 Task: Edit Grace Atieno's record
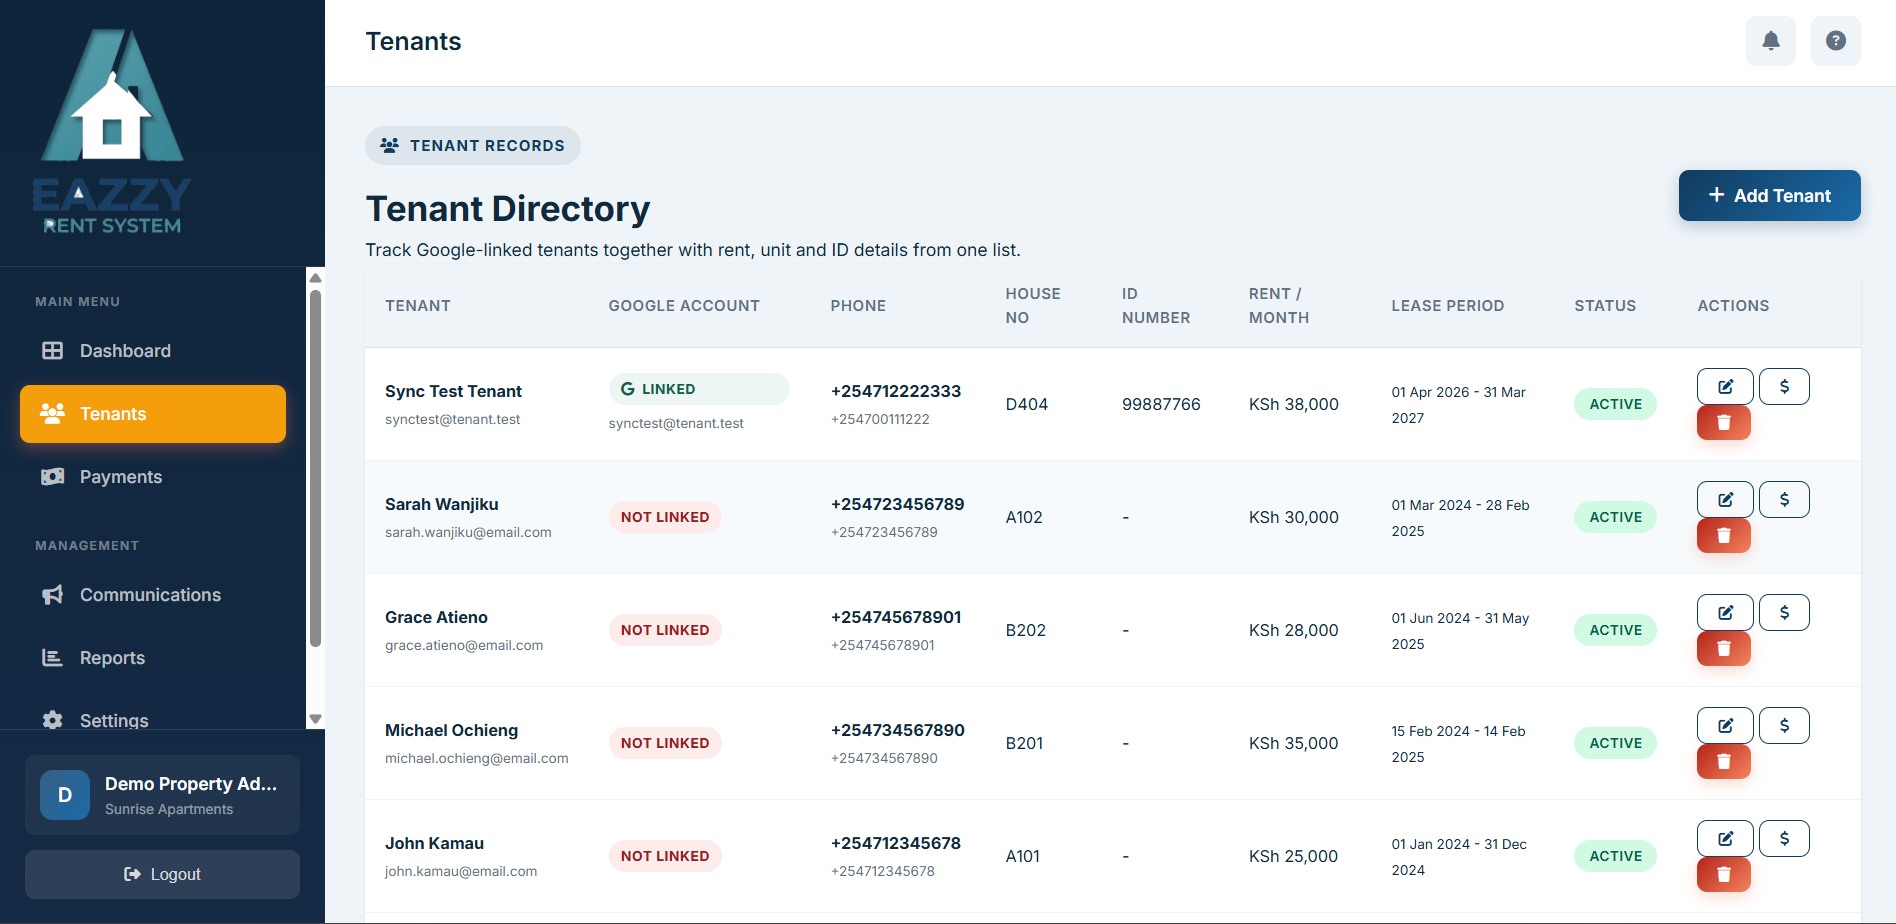point(1725,613)
